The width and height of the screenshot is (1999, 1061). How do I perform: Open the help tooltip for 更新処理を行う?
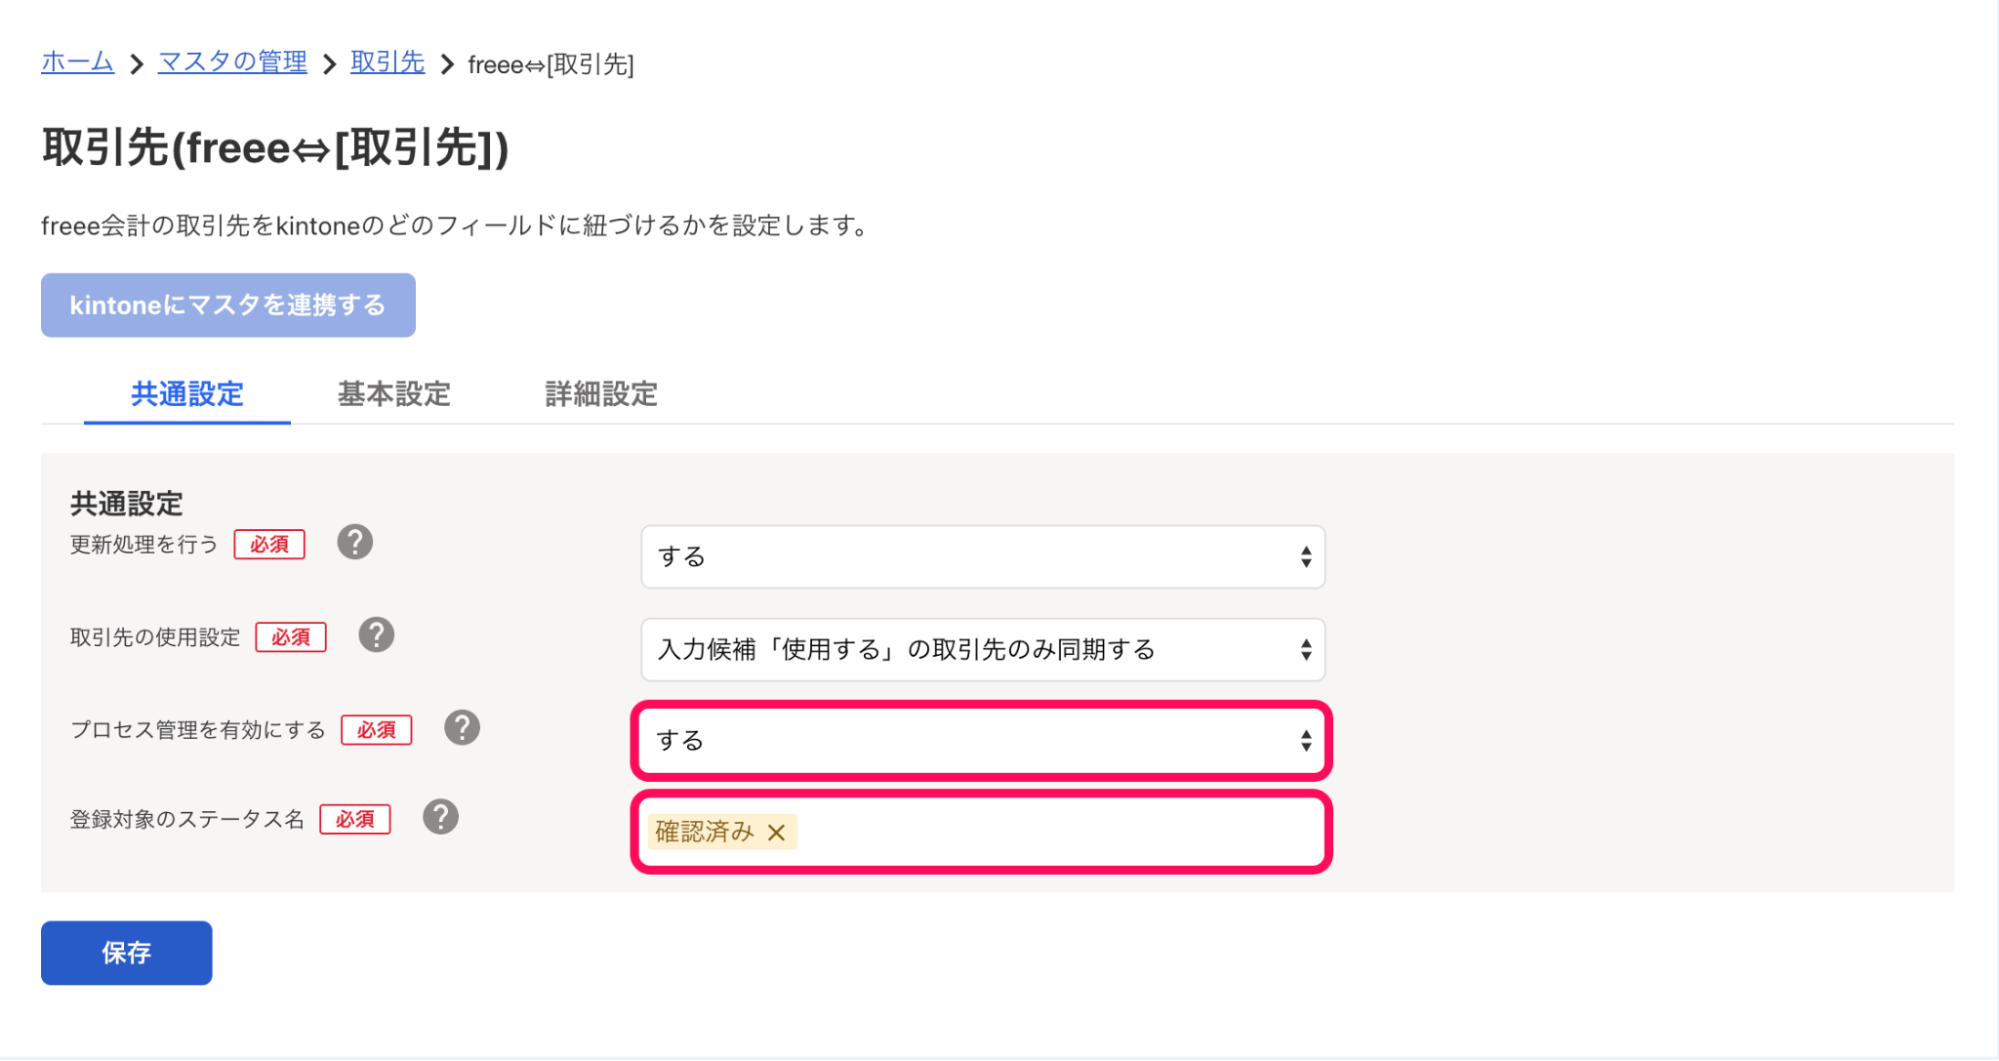(354, 543)
